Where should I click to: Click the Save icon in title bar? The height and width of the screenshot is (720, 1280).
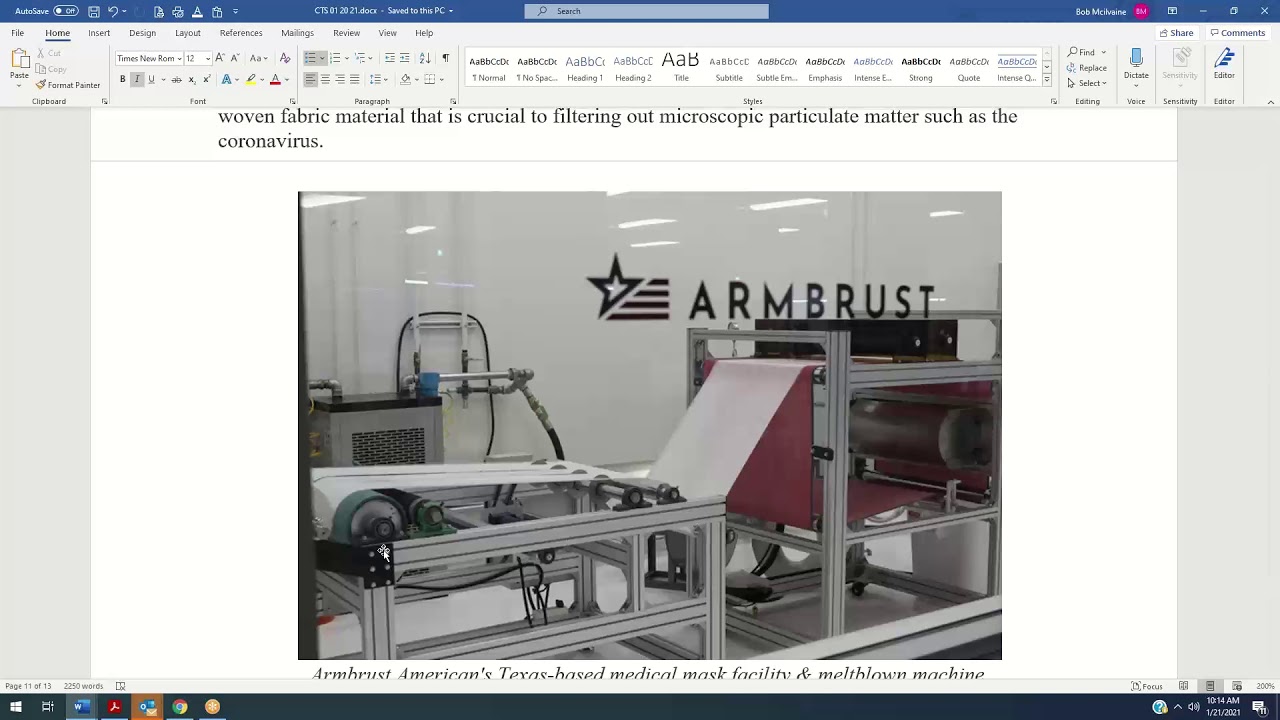[93, 11]
